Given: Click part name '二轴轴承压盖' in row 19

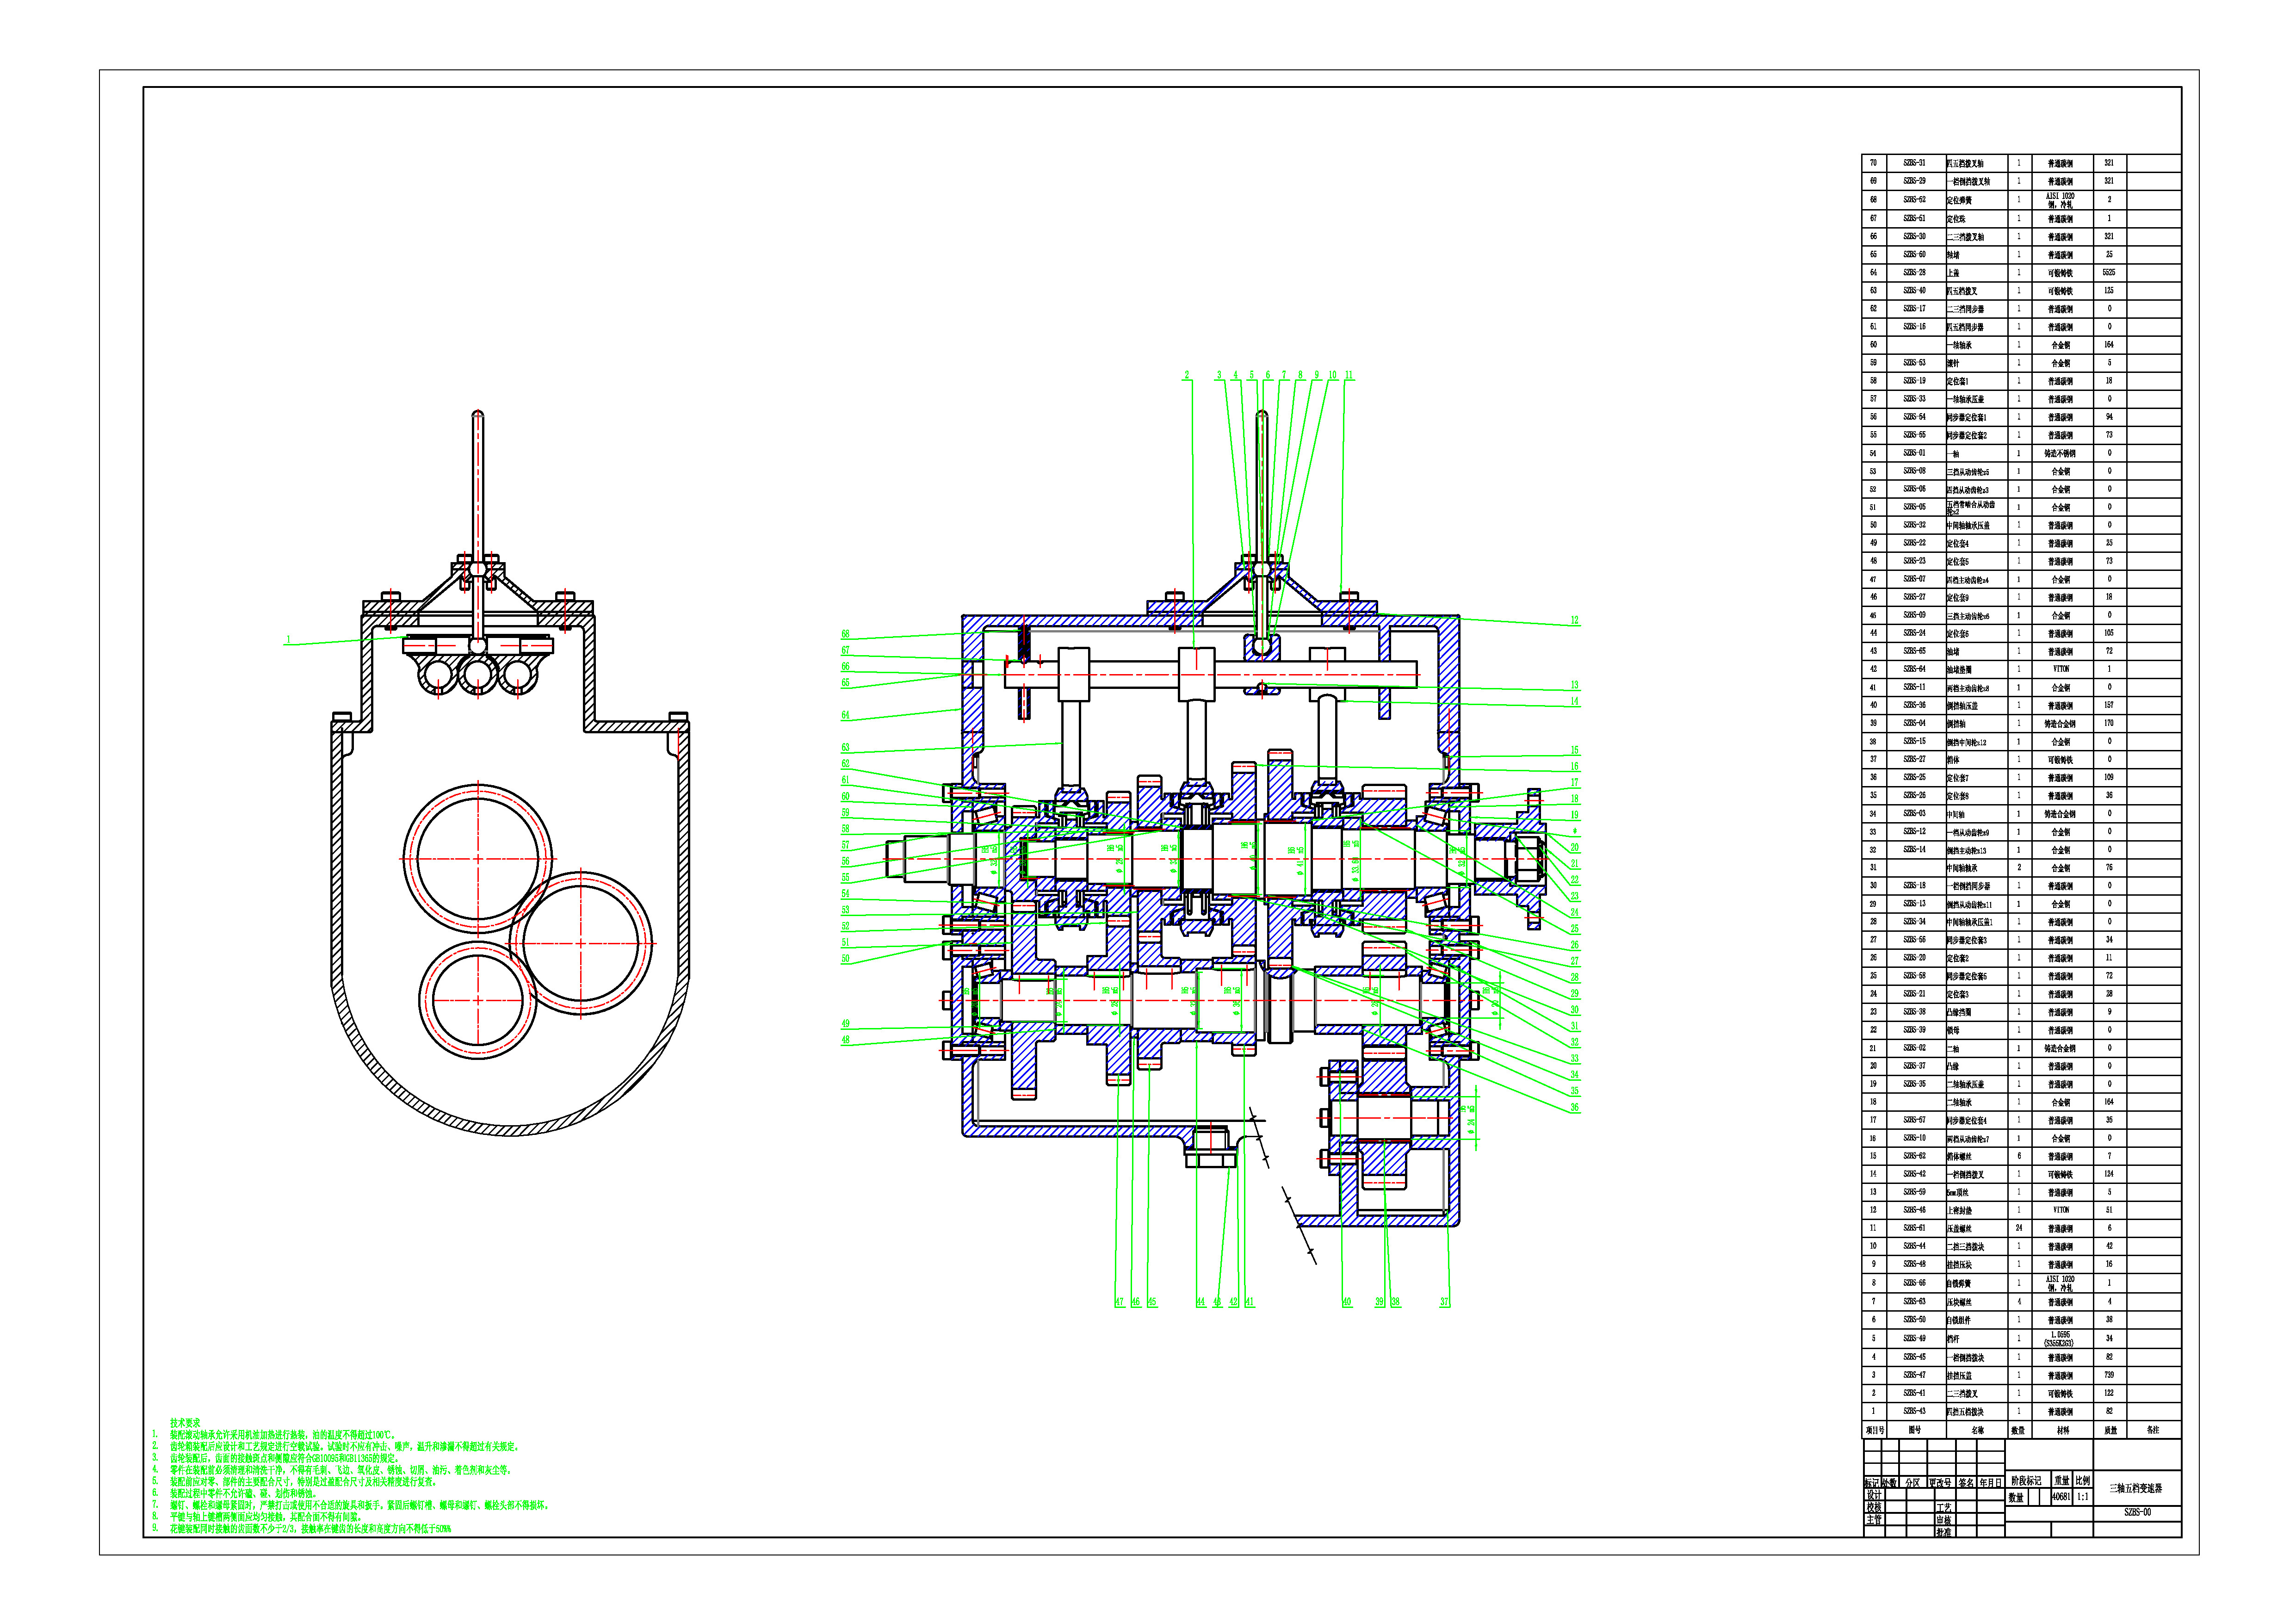Looking at the screenshot, I should coord(1965,1085).
